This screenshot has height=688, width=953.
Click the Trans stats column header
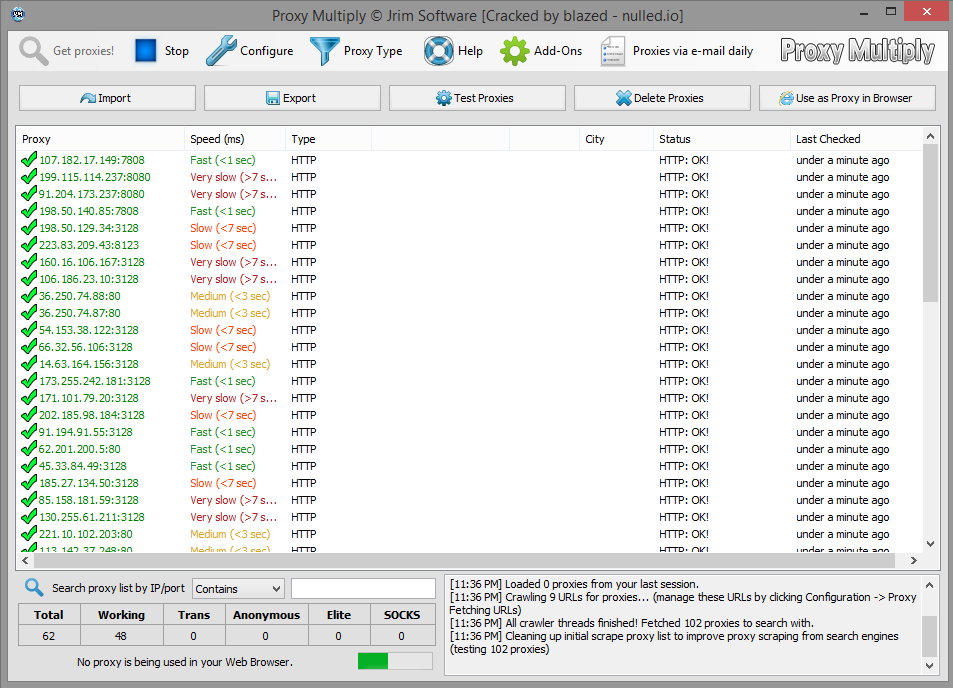click(x=194, y=615)
